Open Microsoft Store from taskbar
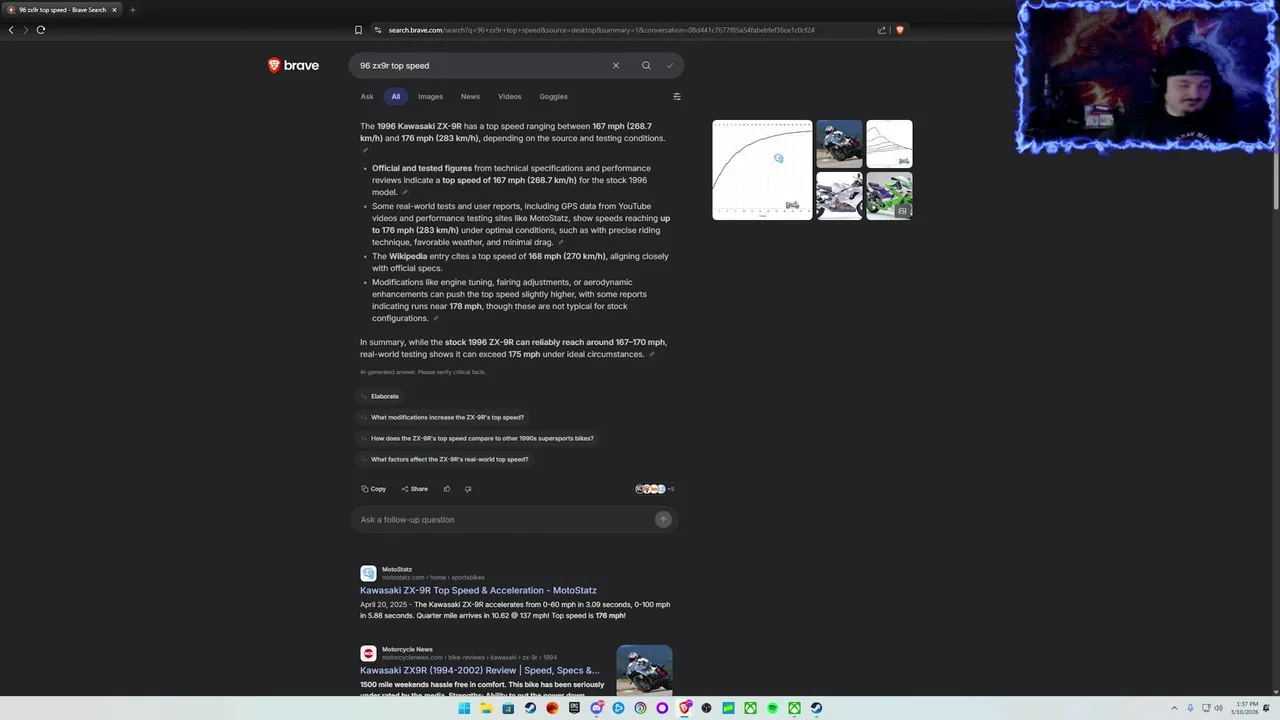The width and height of the screenshot is (1280, 720). [x=508, y=708]
